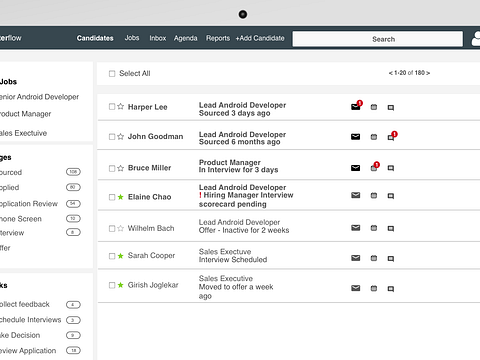The width and height of the screenshot is (480, 360).
Task: Open Girish Joglekar's email icon
Action: [x=355, y=288]
